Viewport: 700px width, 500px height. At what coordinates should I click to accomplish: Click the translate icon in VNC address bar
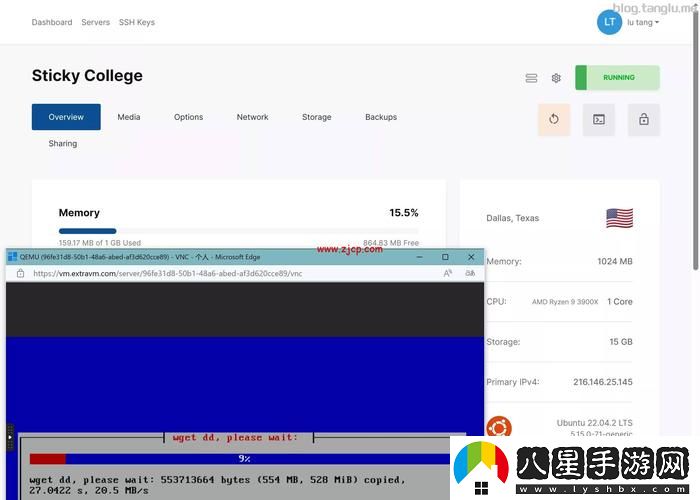pyautogui.click(x=470, y=273)
